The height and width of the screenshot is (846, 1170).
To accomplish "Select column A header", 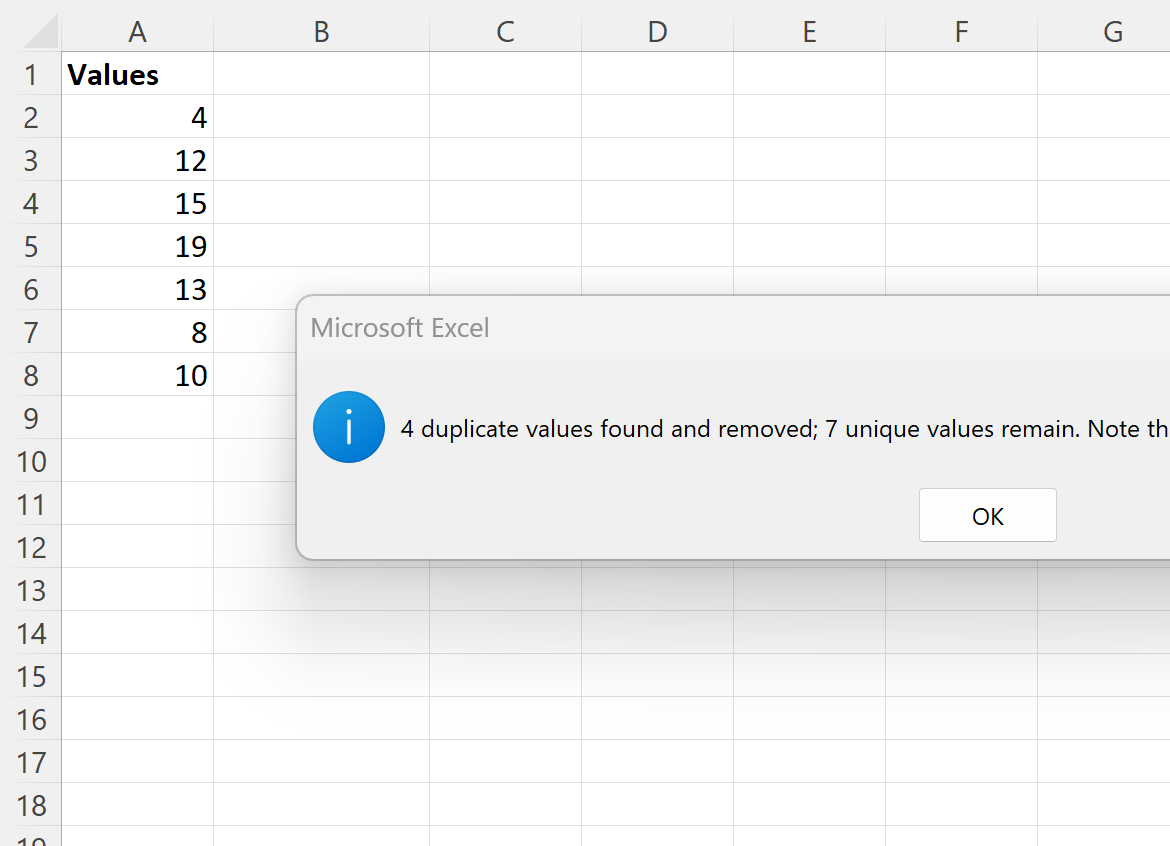I will click(x=137, y=31).
